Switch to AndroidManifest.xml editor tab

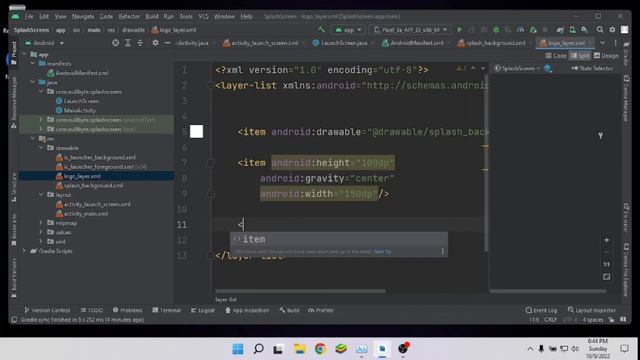pyautogui.click(x=416, y=43)
